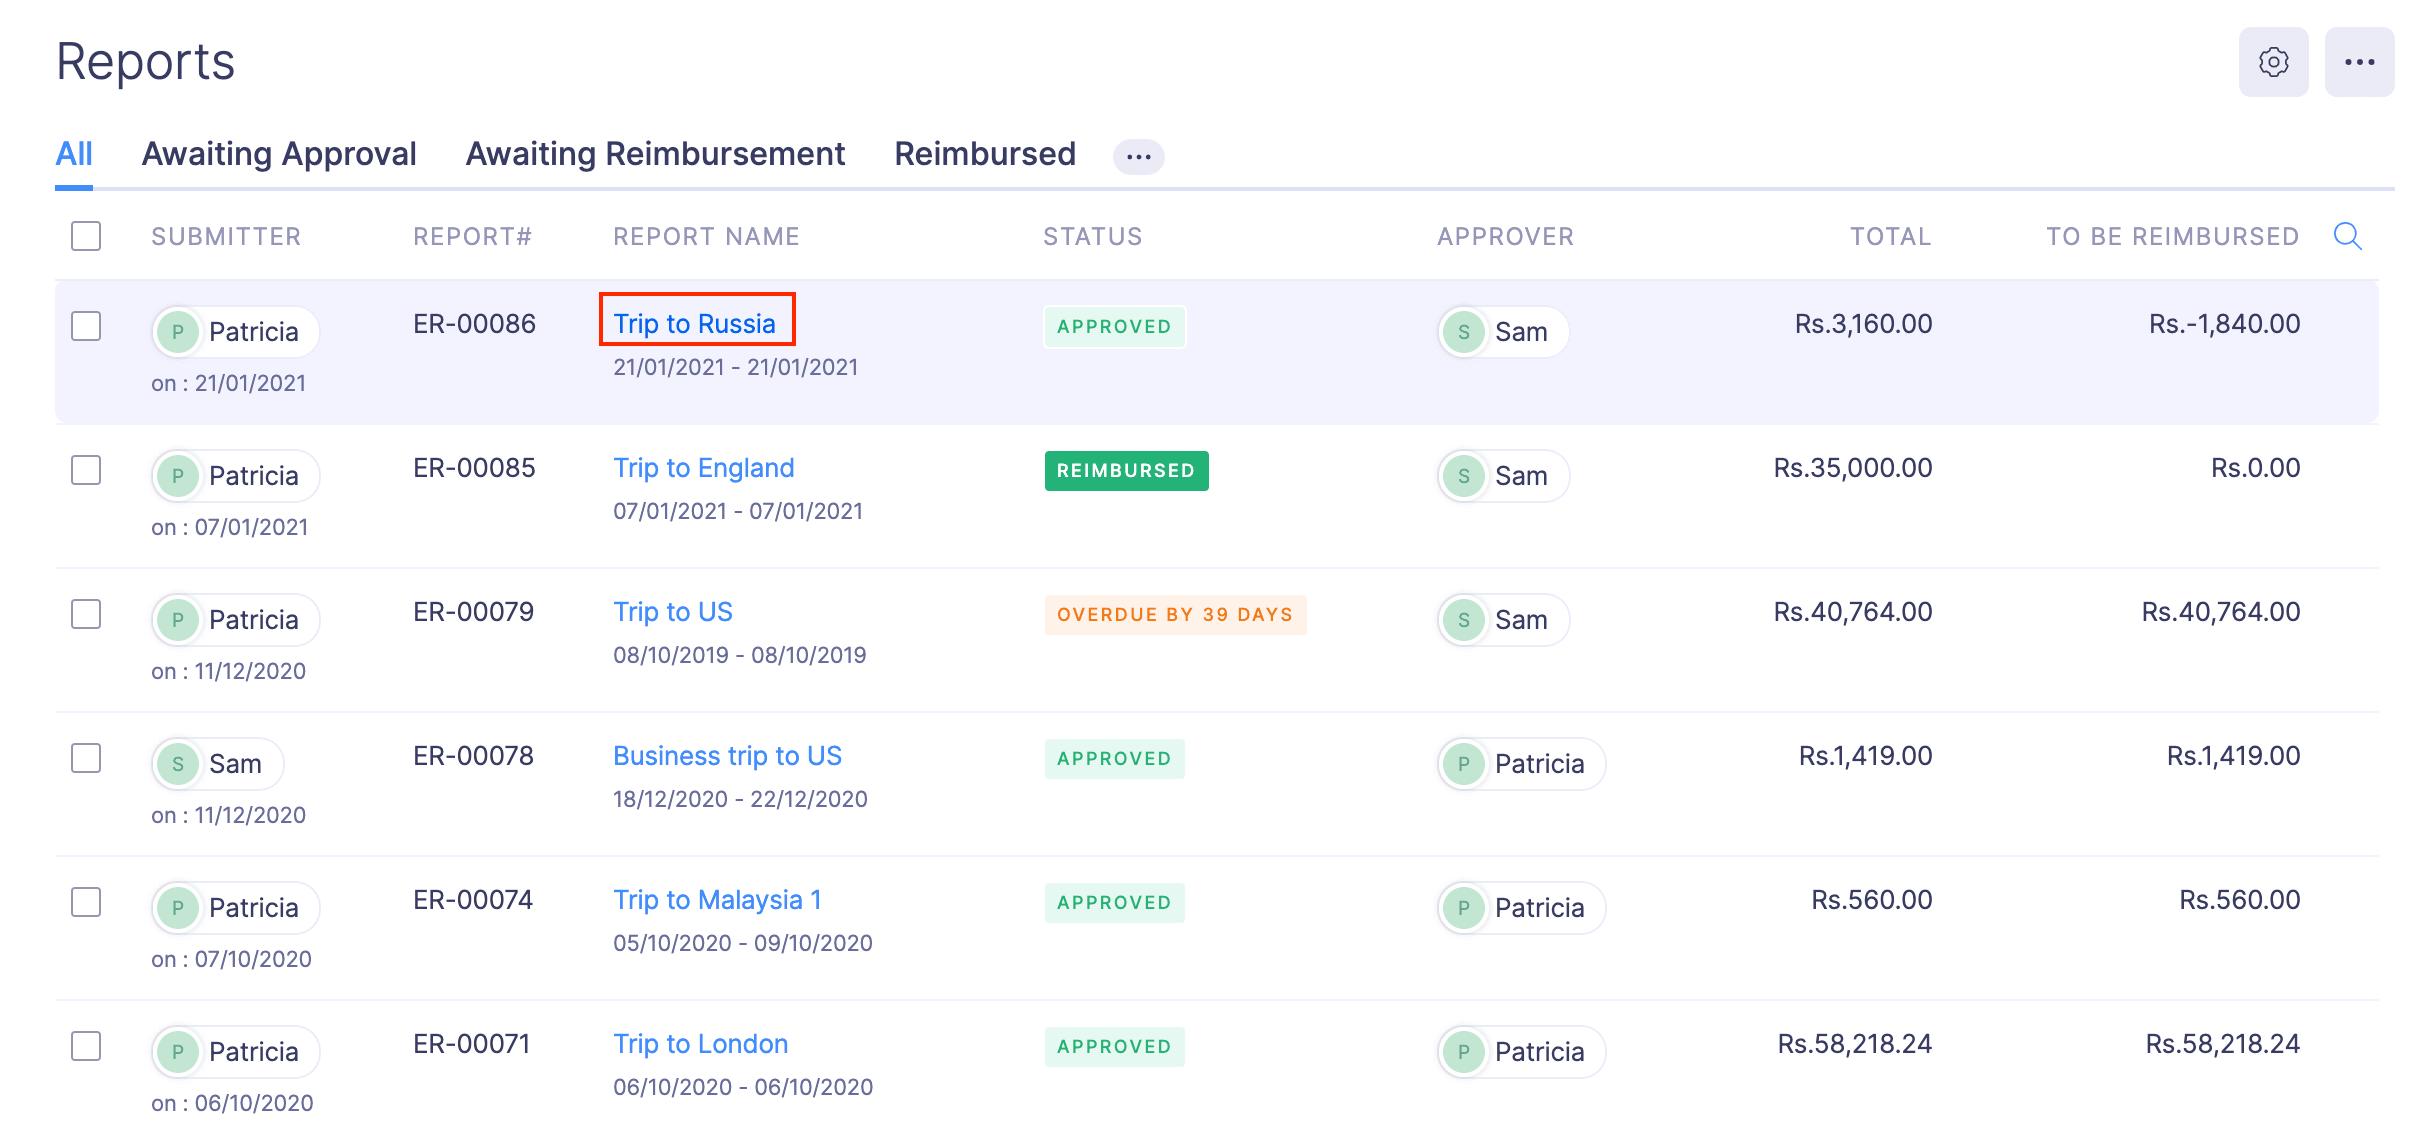Expand the hidden tabs ellipsis next to Reimbursed

[1138, 156]
